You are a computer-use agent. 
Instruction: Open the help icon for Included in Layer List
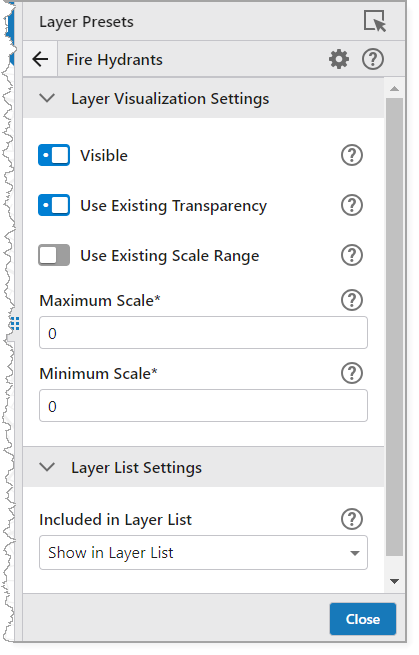pyautogui.click(x=352, y=520)
